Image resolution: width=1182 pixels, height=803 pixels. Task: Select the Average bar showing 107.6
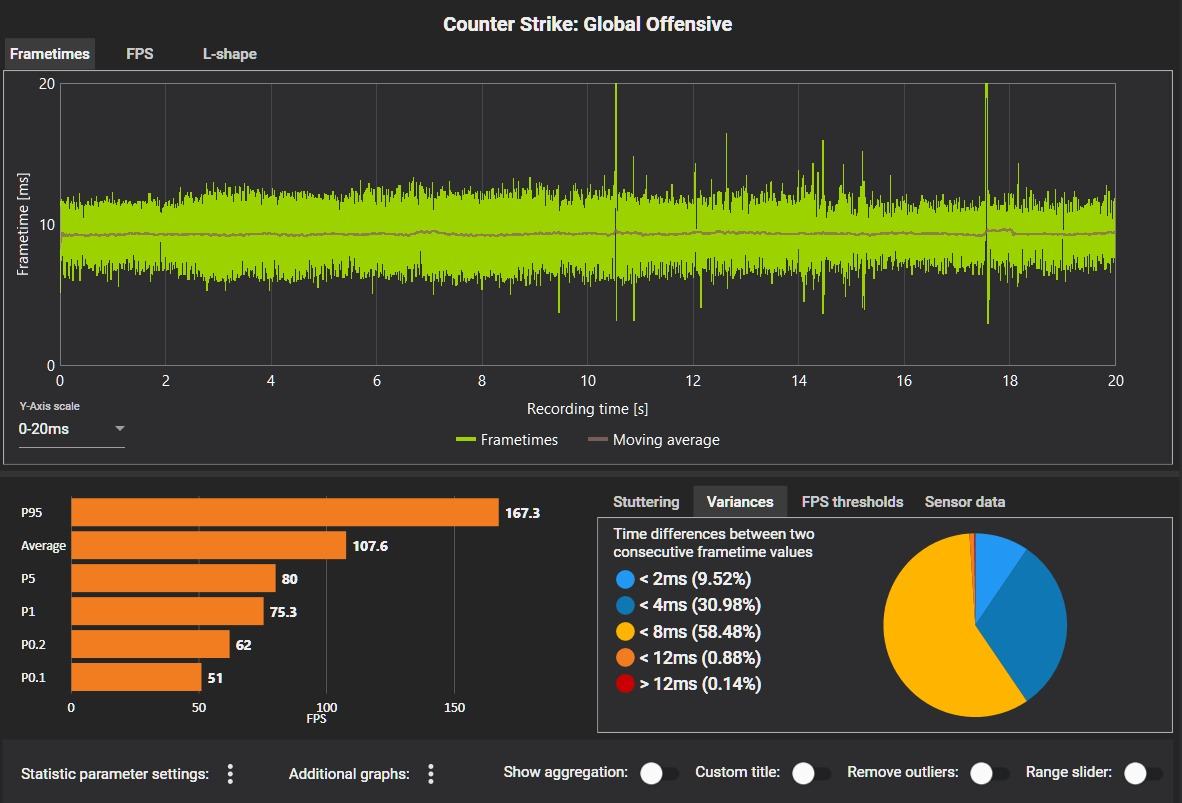(209, 545)
